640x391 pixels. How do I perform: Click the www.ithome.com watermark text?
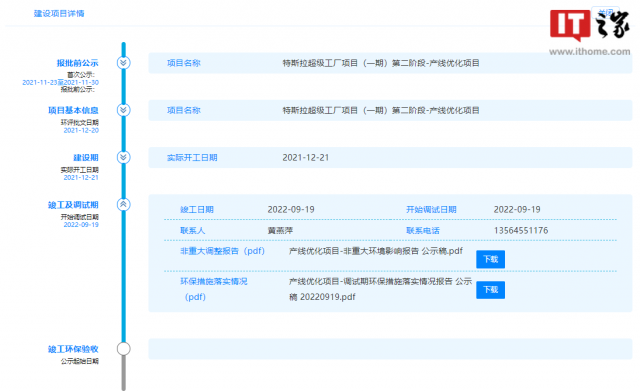[x=589, y=52]
